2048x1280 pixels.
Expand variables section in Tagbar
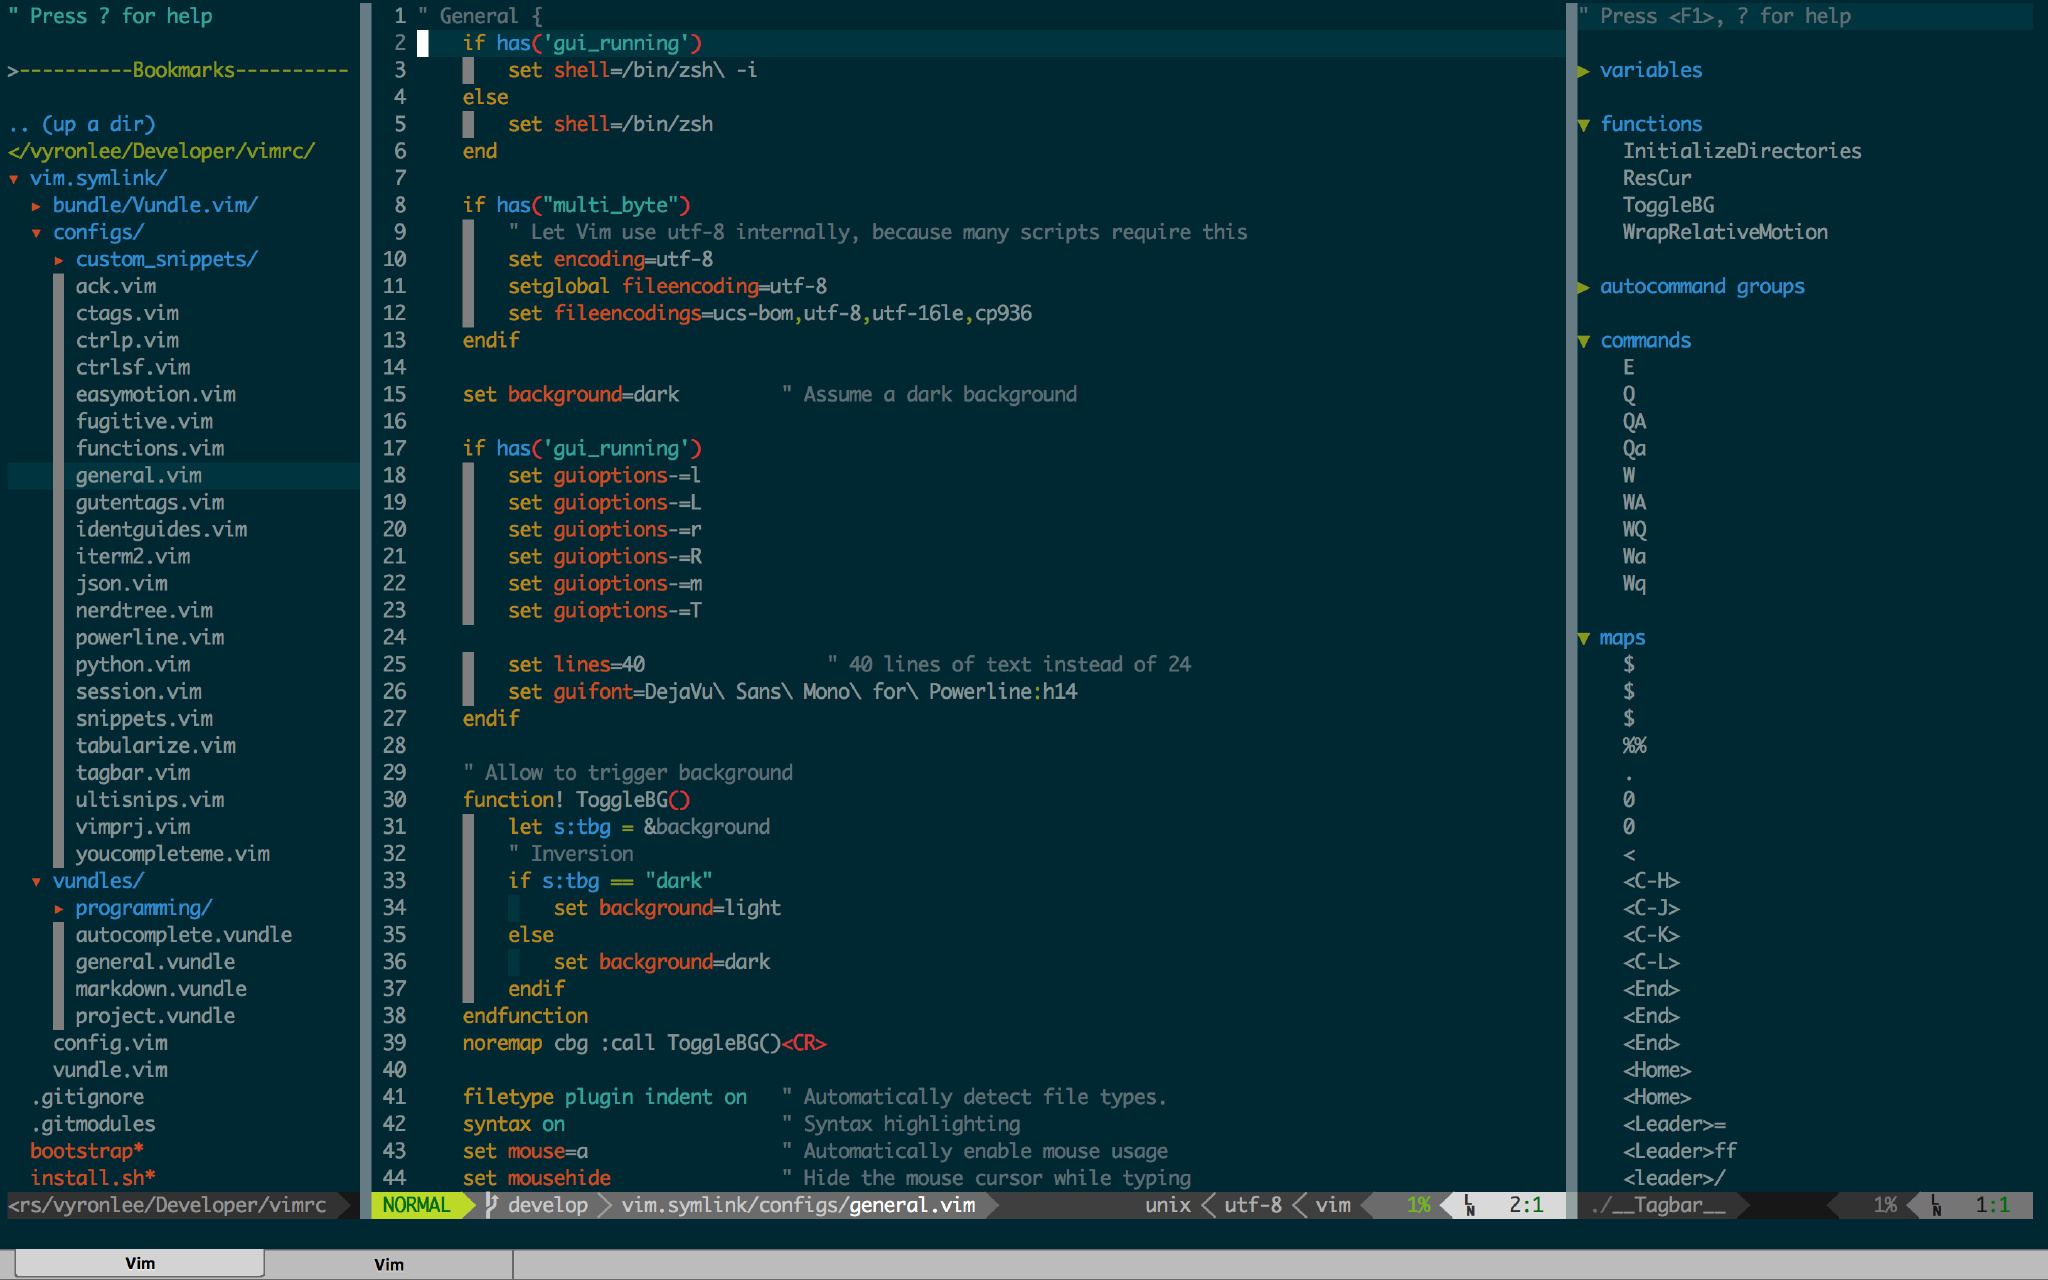click(x=1584, y=71)
